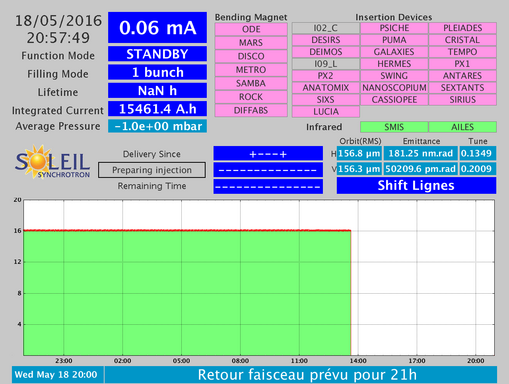This screenshot has width=509, height=384.
Task: Click the ROCK beamline box
Action: (x=251, y=97)
